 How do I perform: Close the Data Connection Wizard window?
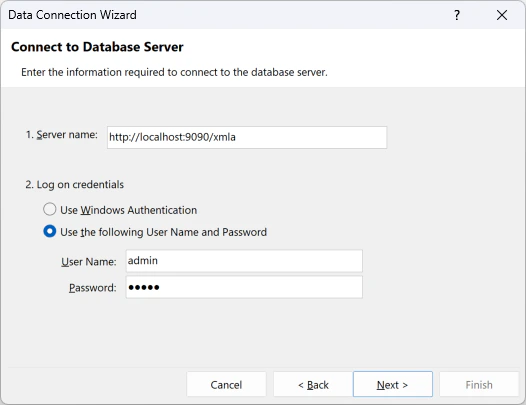502,15
